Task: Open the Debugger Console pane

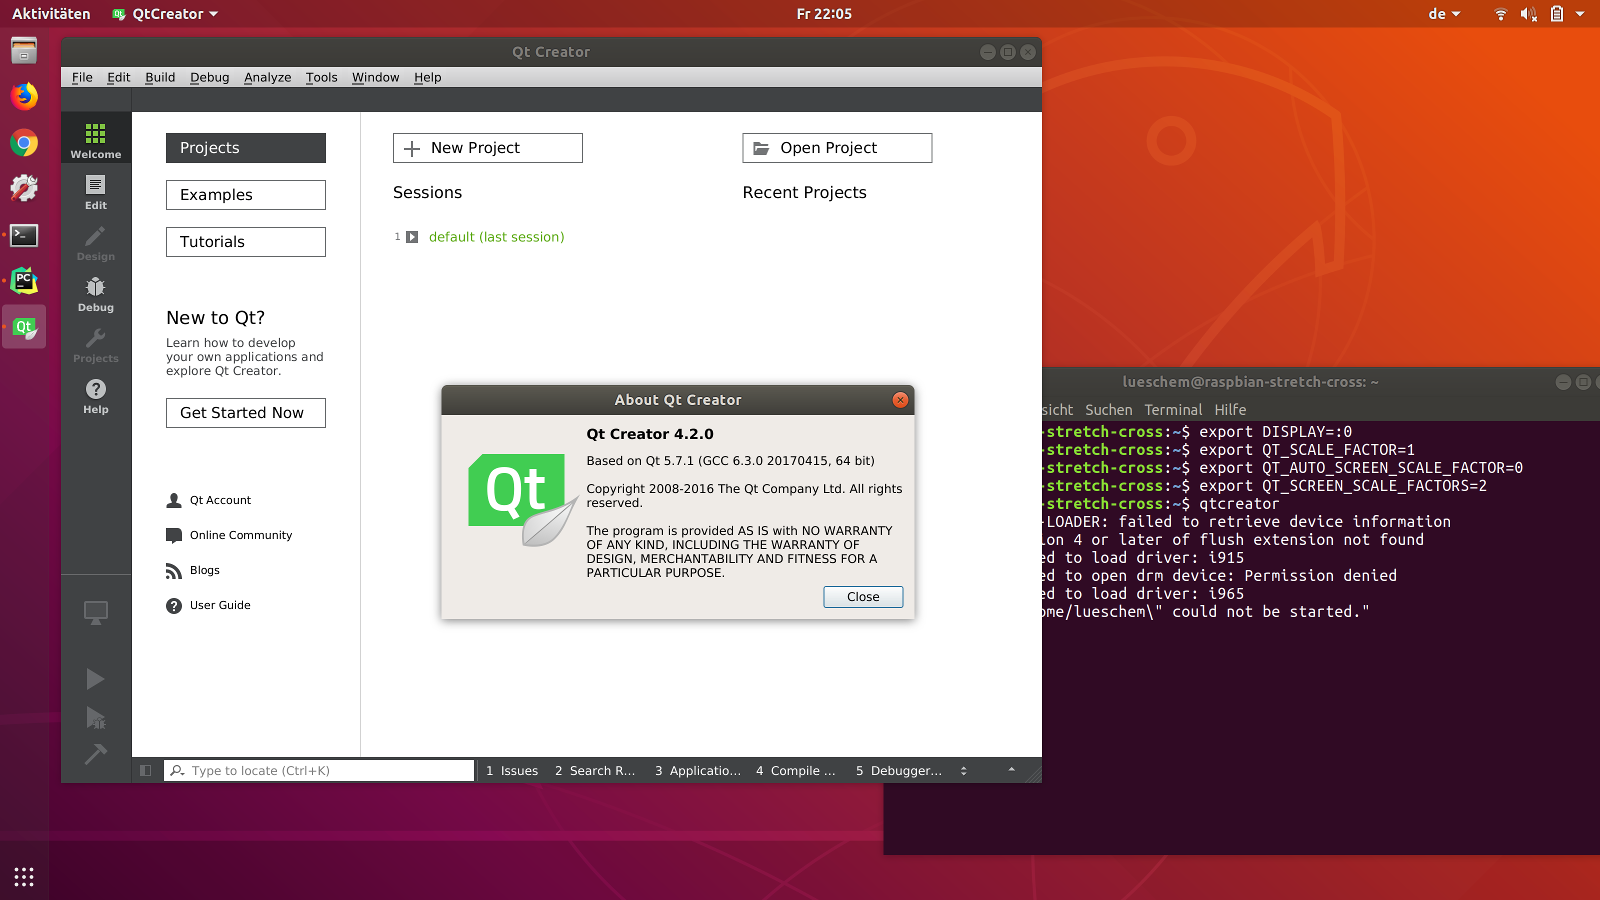Action: tap(899, 771)
